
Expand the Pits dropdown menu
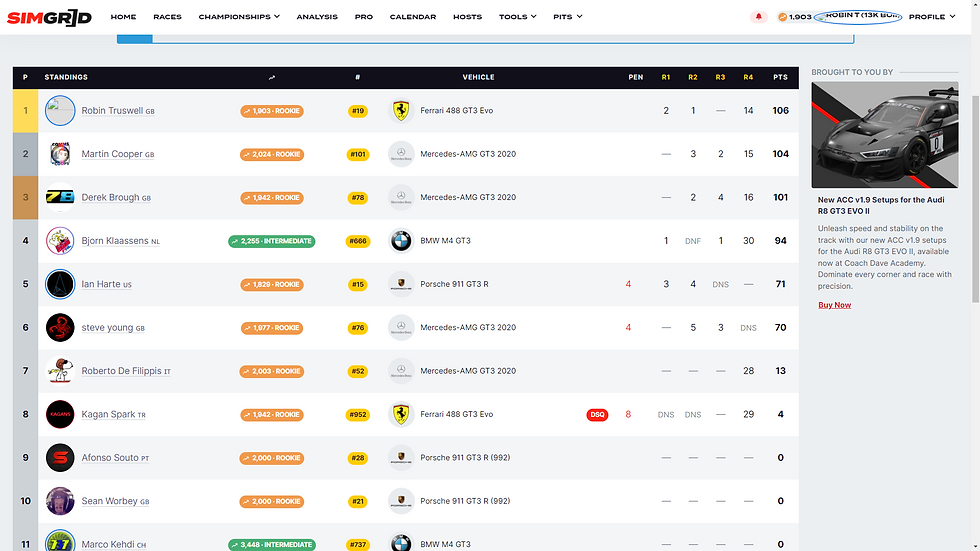coord(568,17)
